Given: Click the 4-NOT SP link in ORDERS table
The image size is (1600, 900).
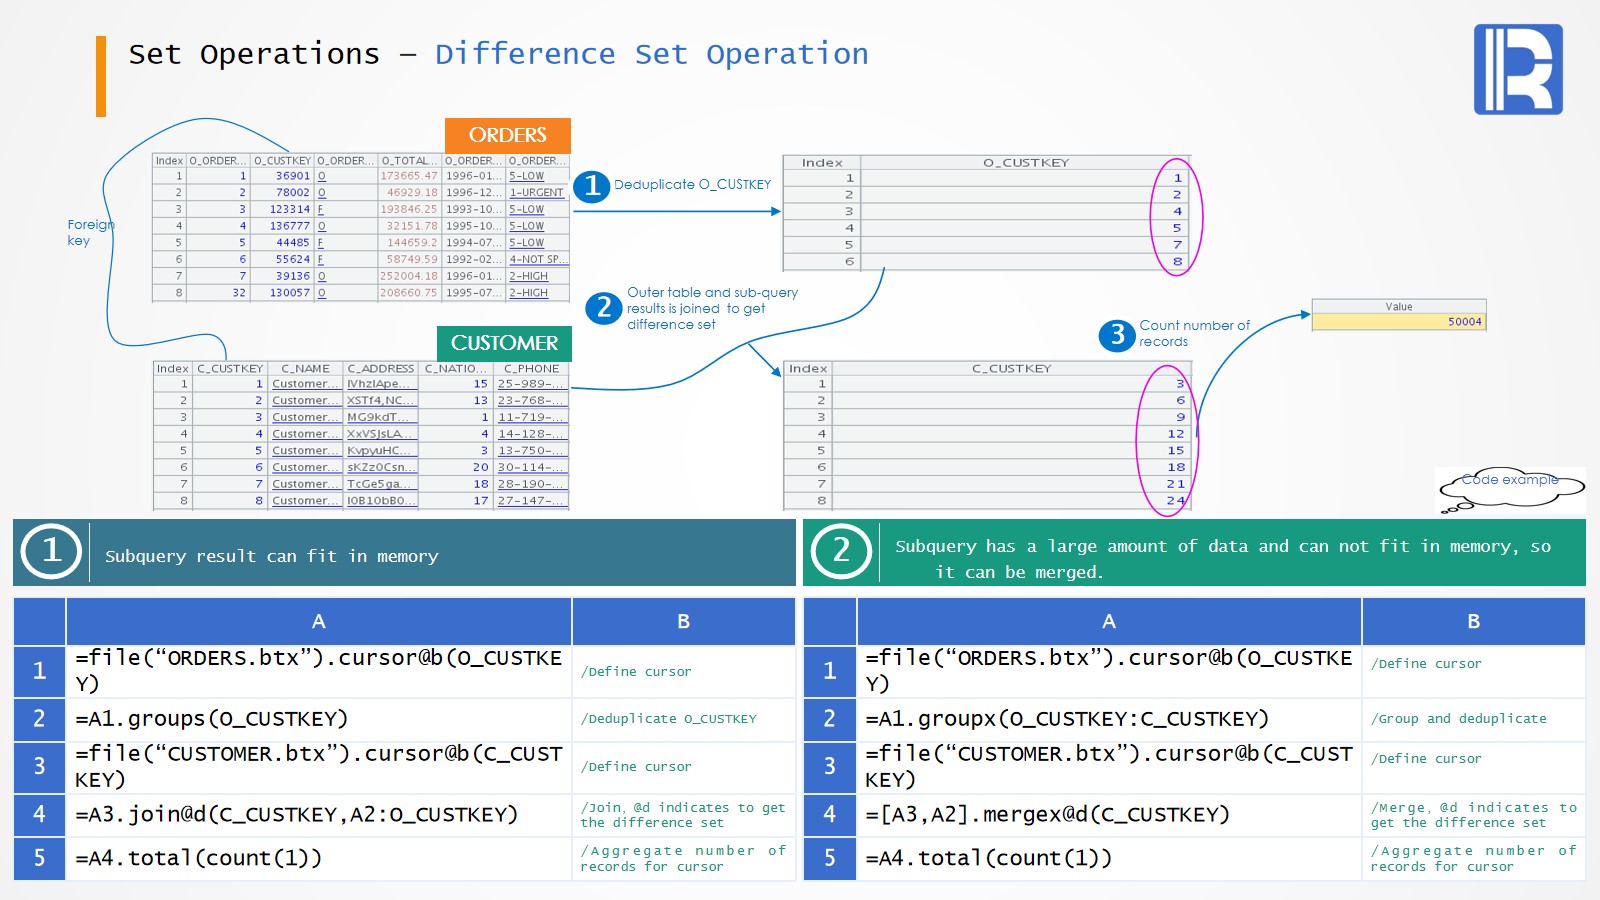Looking at the screenshot, I should 537,260.
